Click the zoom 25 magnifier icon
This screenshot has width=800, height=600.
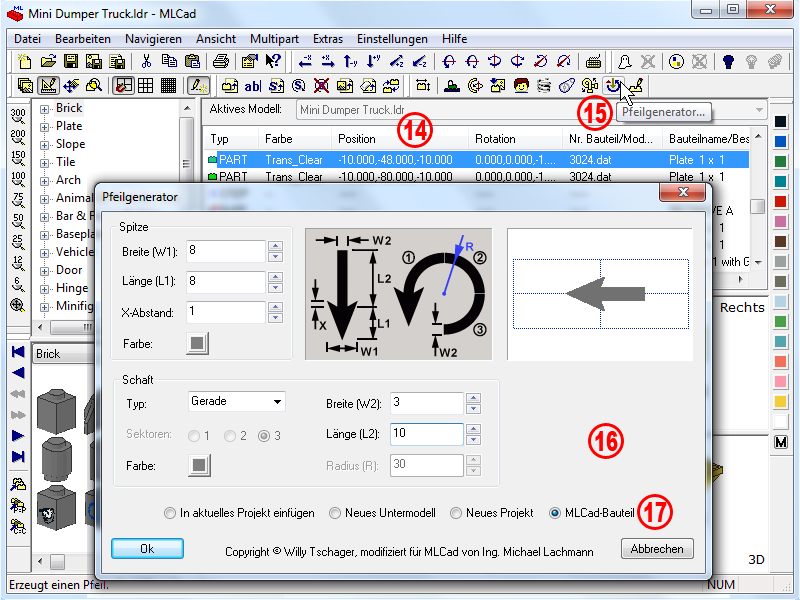(x=18, y=242)
